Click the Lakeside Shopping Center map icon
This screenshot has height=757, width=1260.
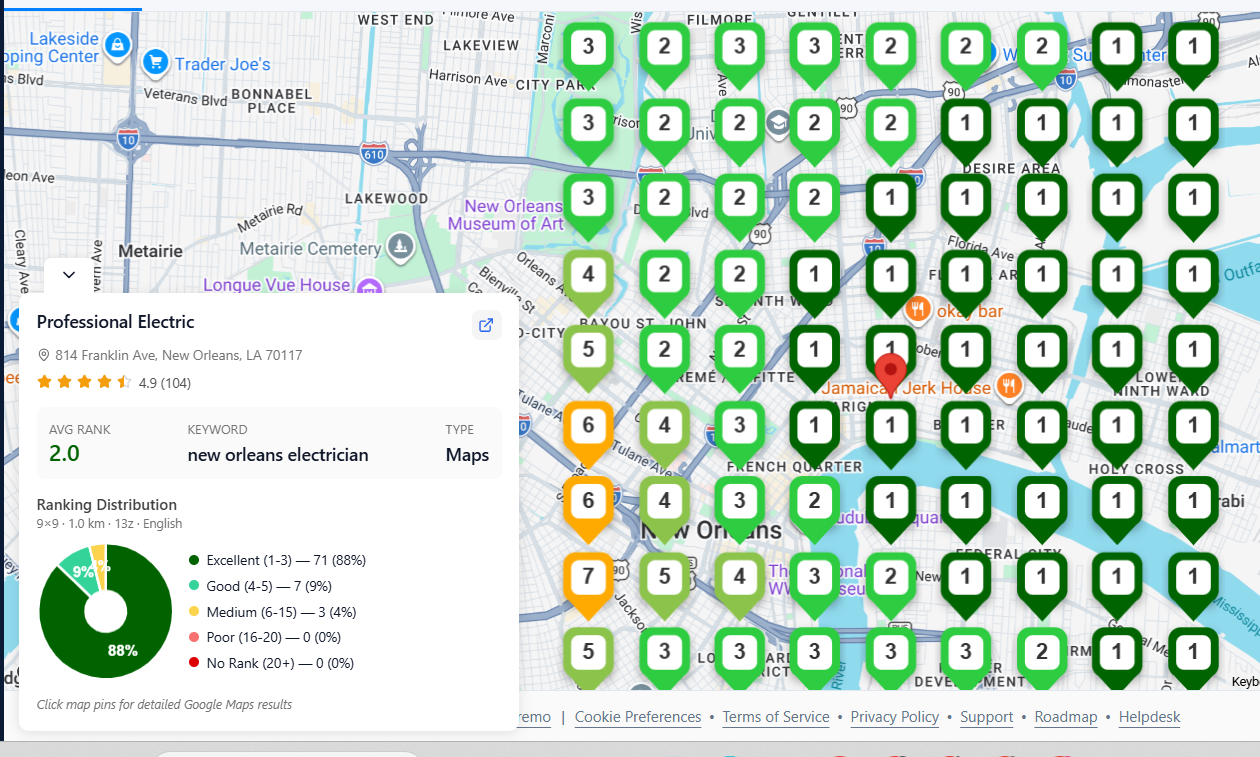(118, 45)
